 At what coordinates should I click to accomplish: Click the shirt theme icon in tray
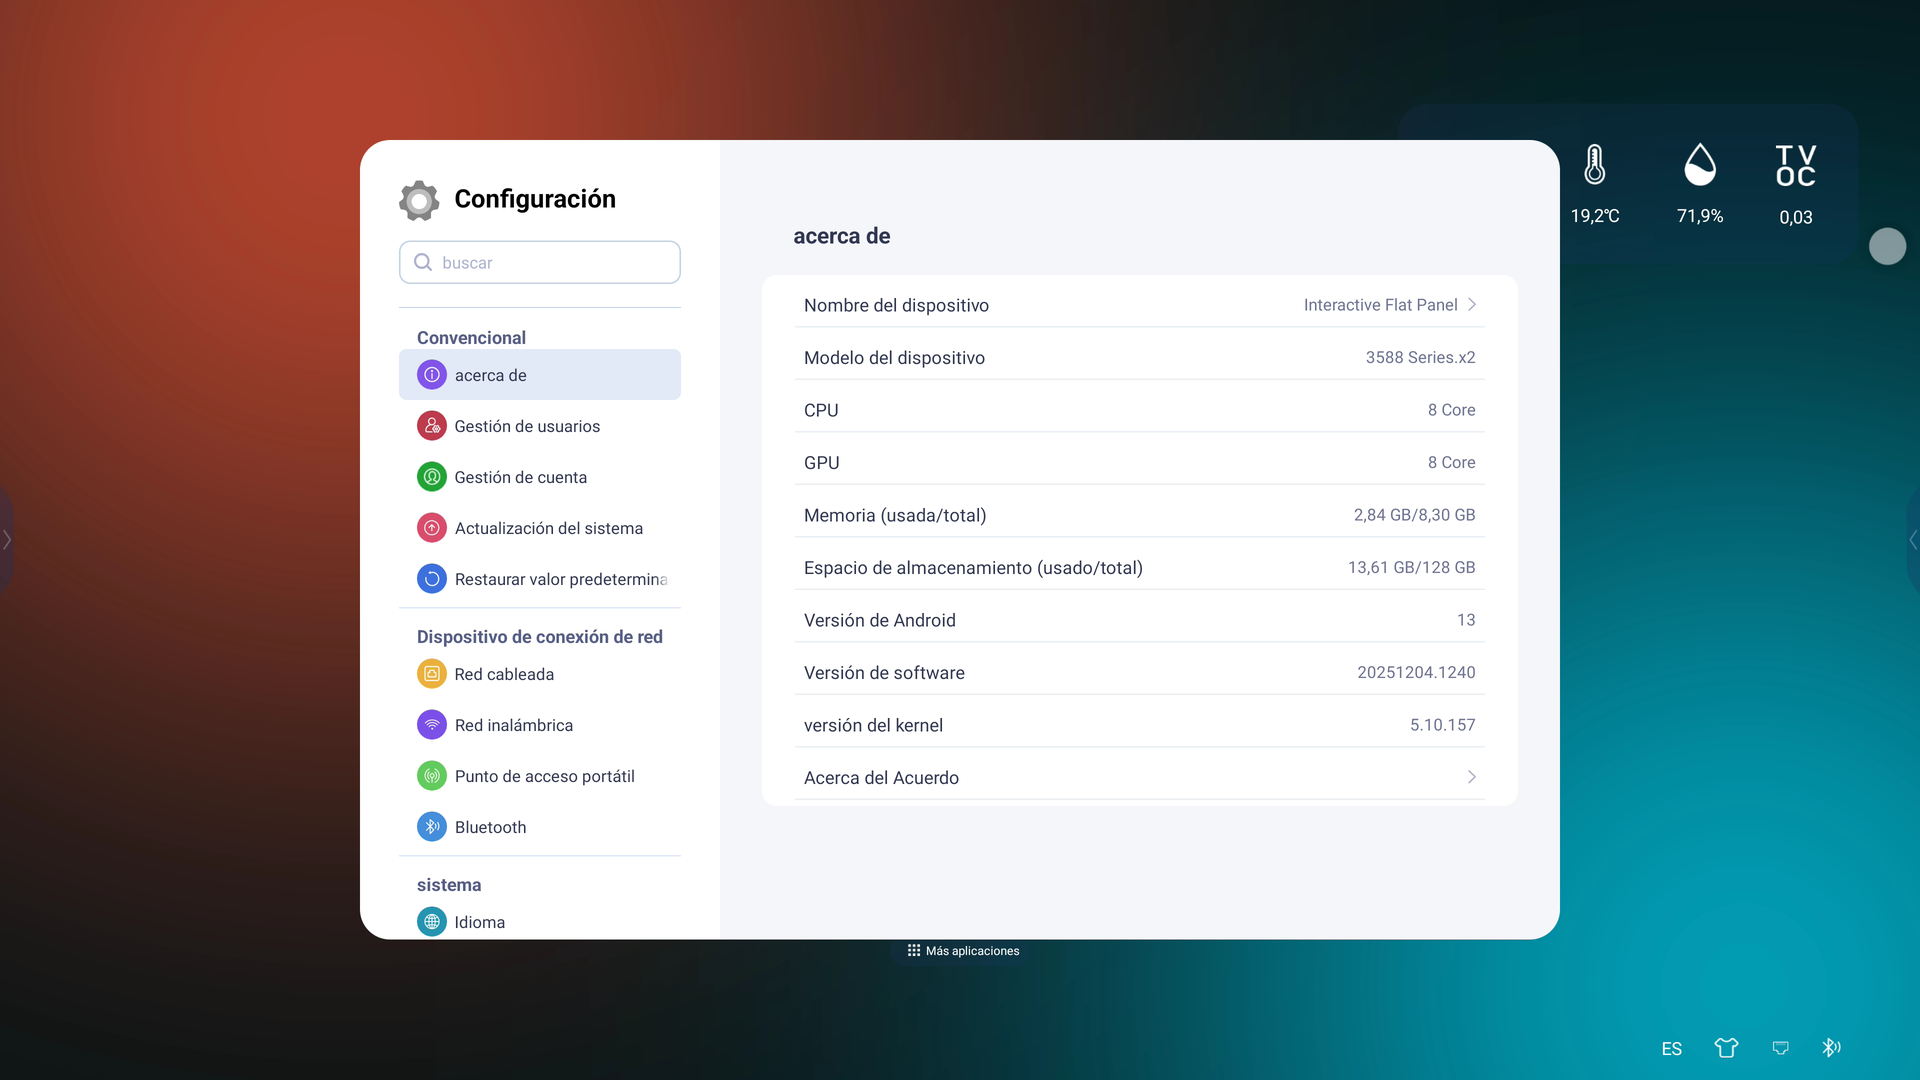pyautogui.click(x=1726, y=1048)
